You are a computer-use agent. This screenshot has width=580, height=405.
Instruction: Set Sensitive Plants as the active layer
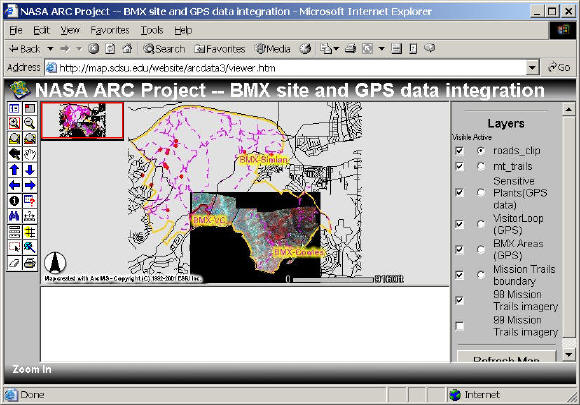(x=481, y=192)
